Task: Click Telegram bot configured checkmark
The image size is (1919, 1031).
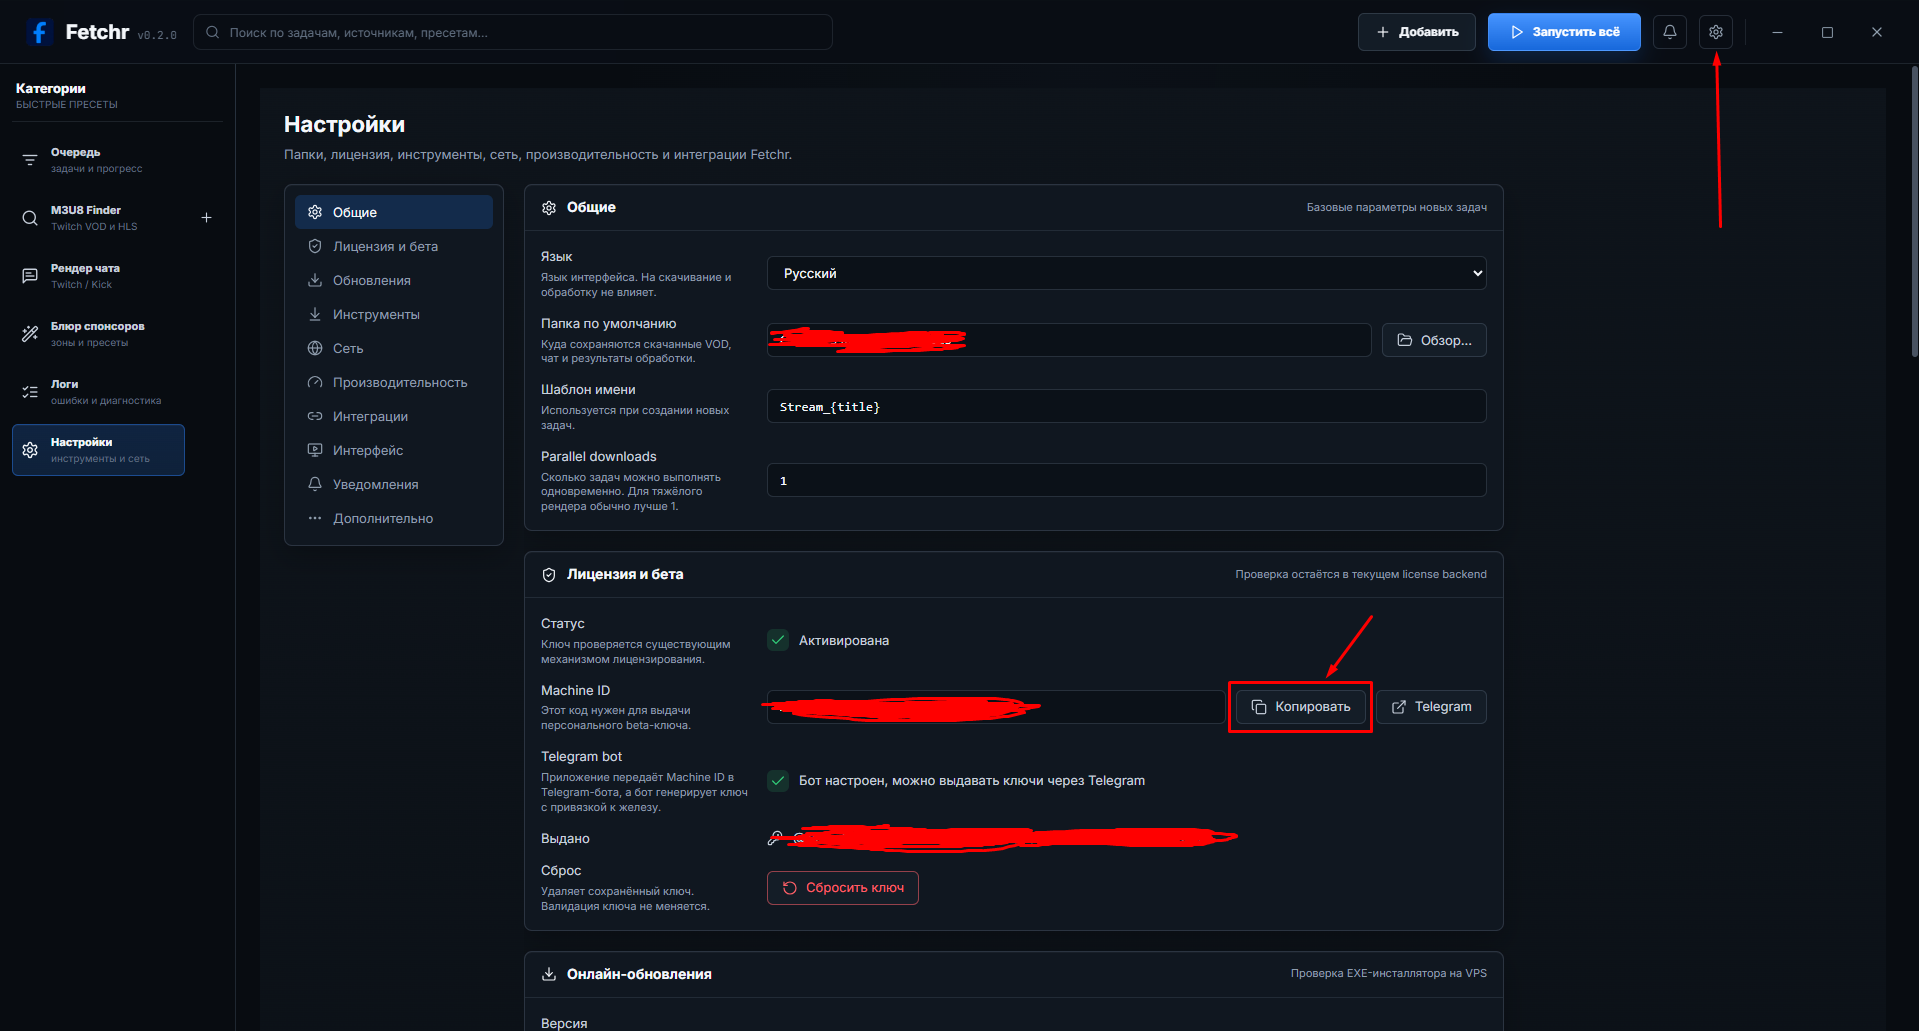Action: pos(778,781)
